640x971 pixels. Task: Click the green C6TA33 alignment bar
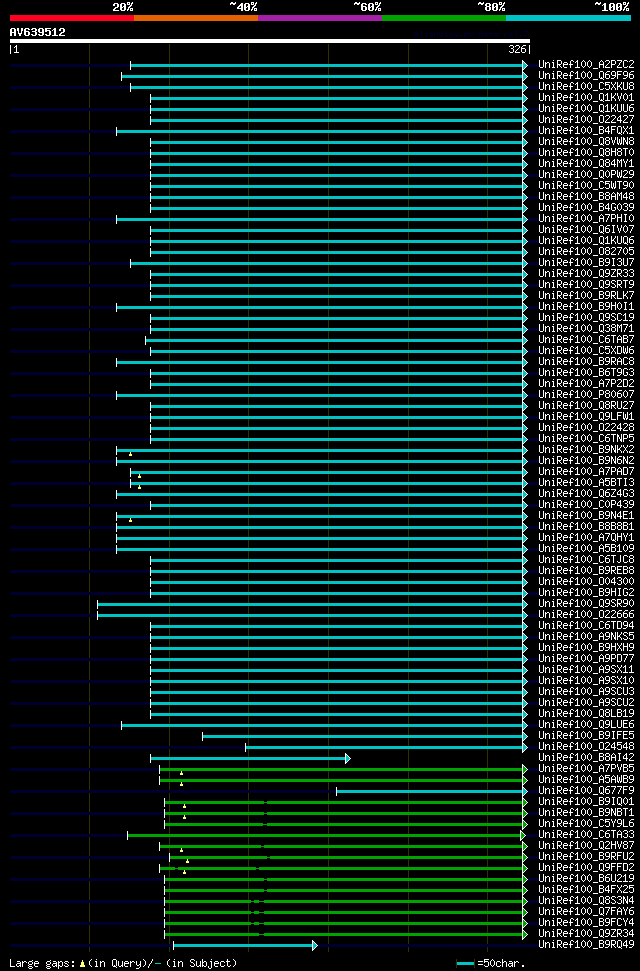pos(324,835)
